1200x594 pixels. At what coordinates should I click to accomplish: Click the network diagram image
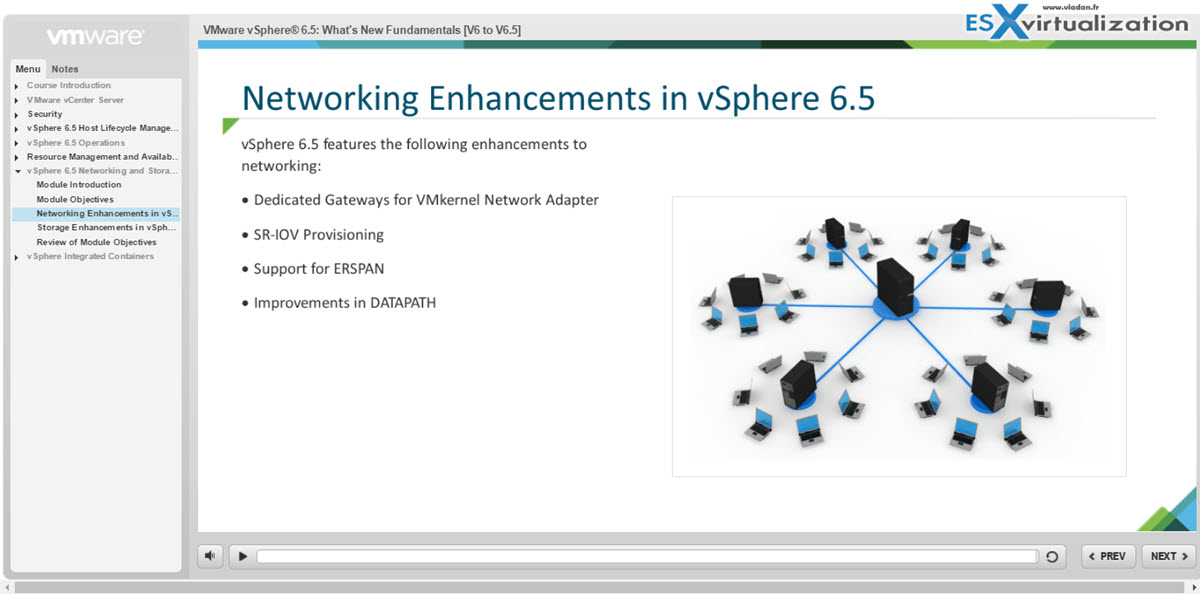click(x=899, y=336)
